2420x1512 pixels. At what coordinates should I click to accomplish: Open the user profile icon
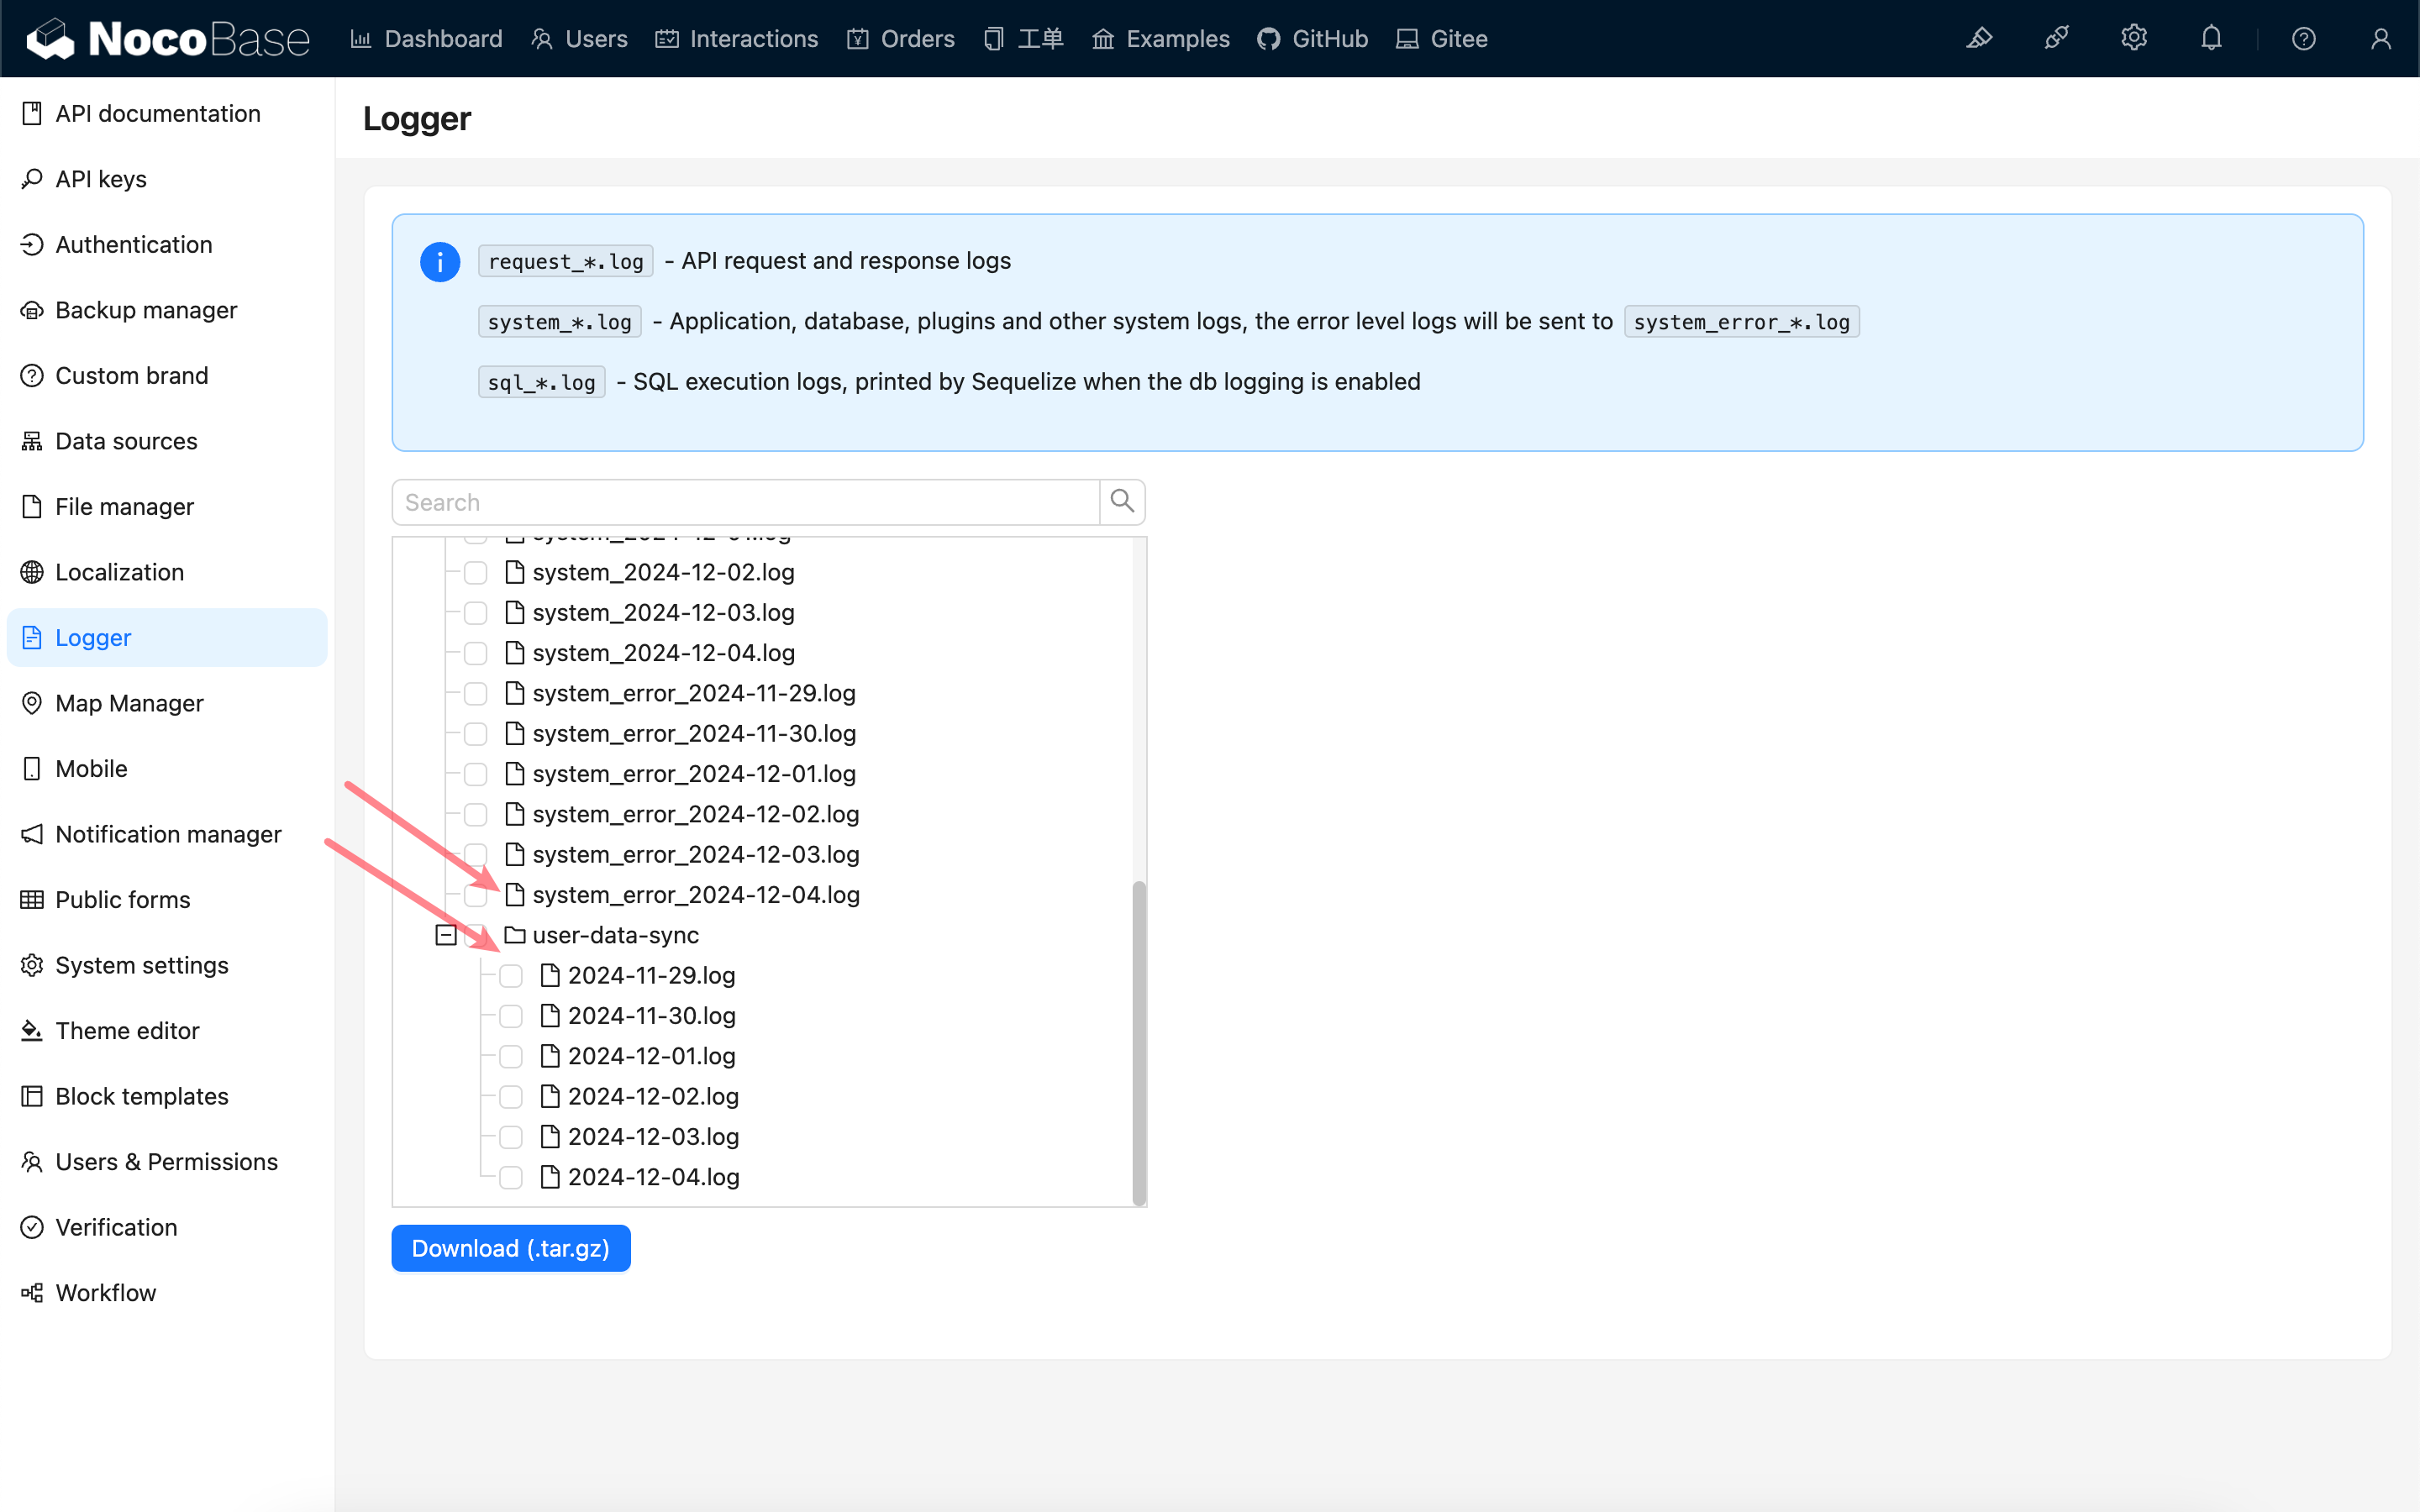(x=2380, y=39)
